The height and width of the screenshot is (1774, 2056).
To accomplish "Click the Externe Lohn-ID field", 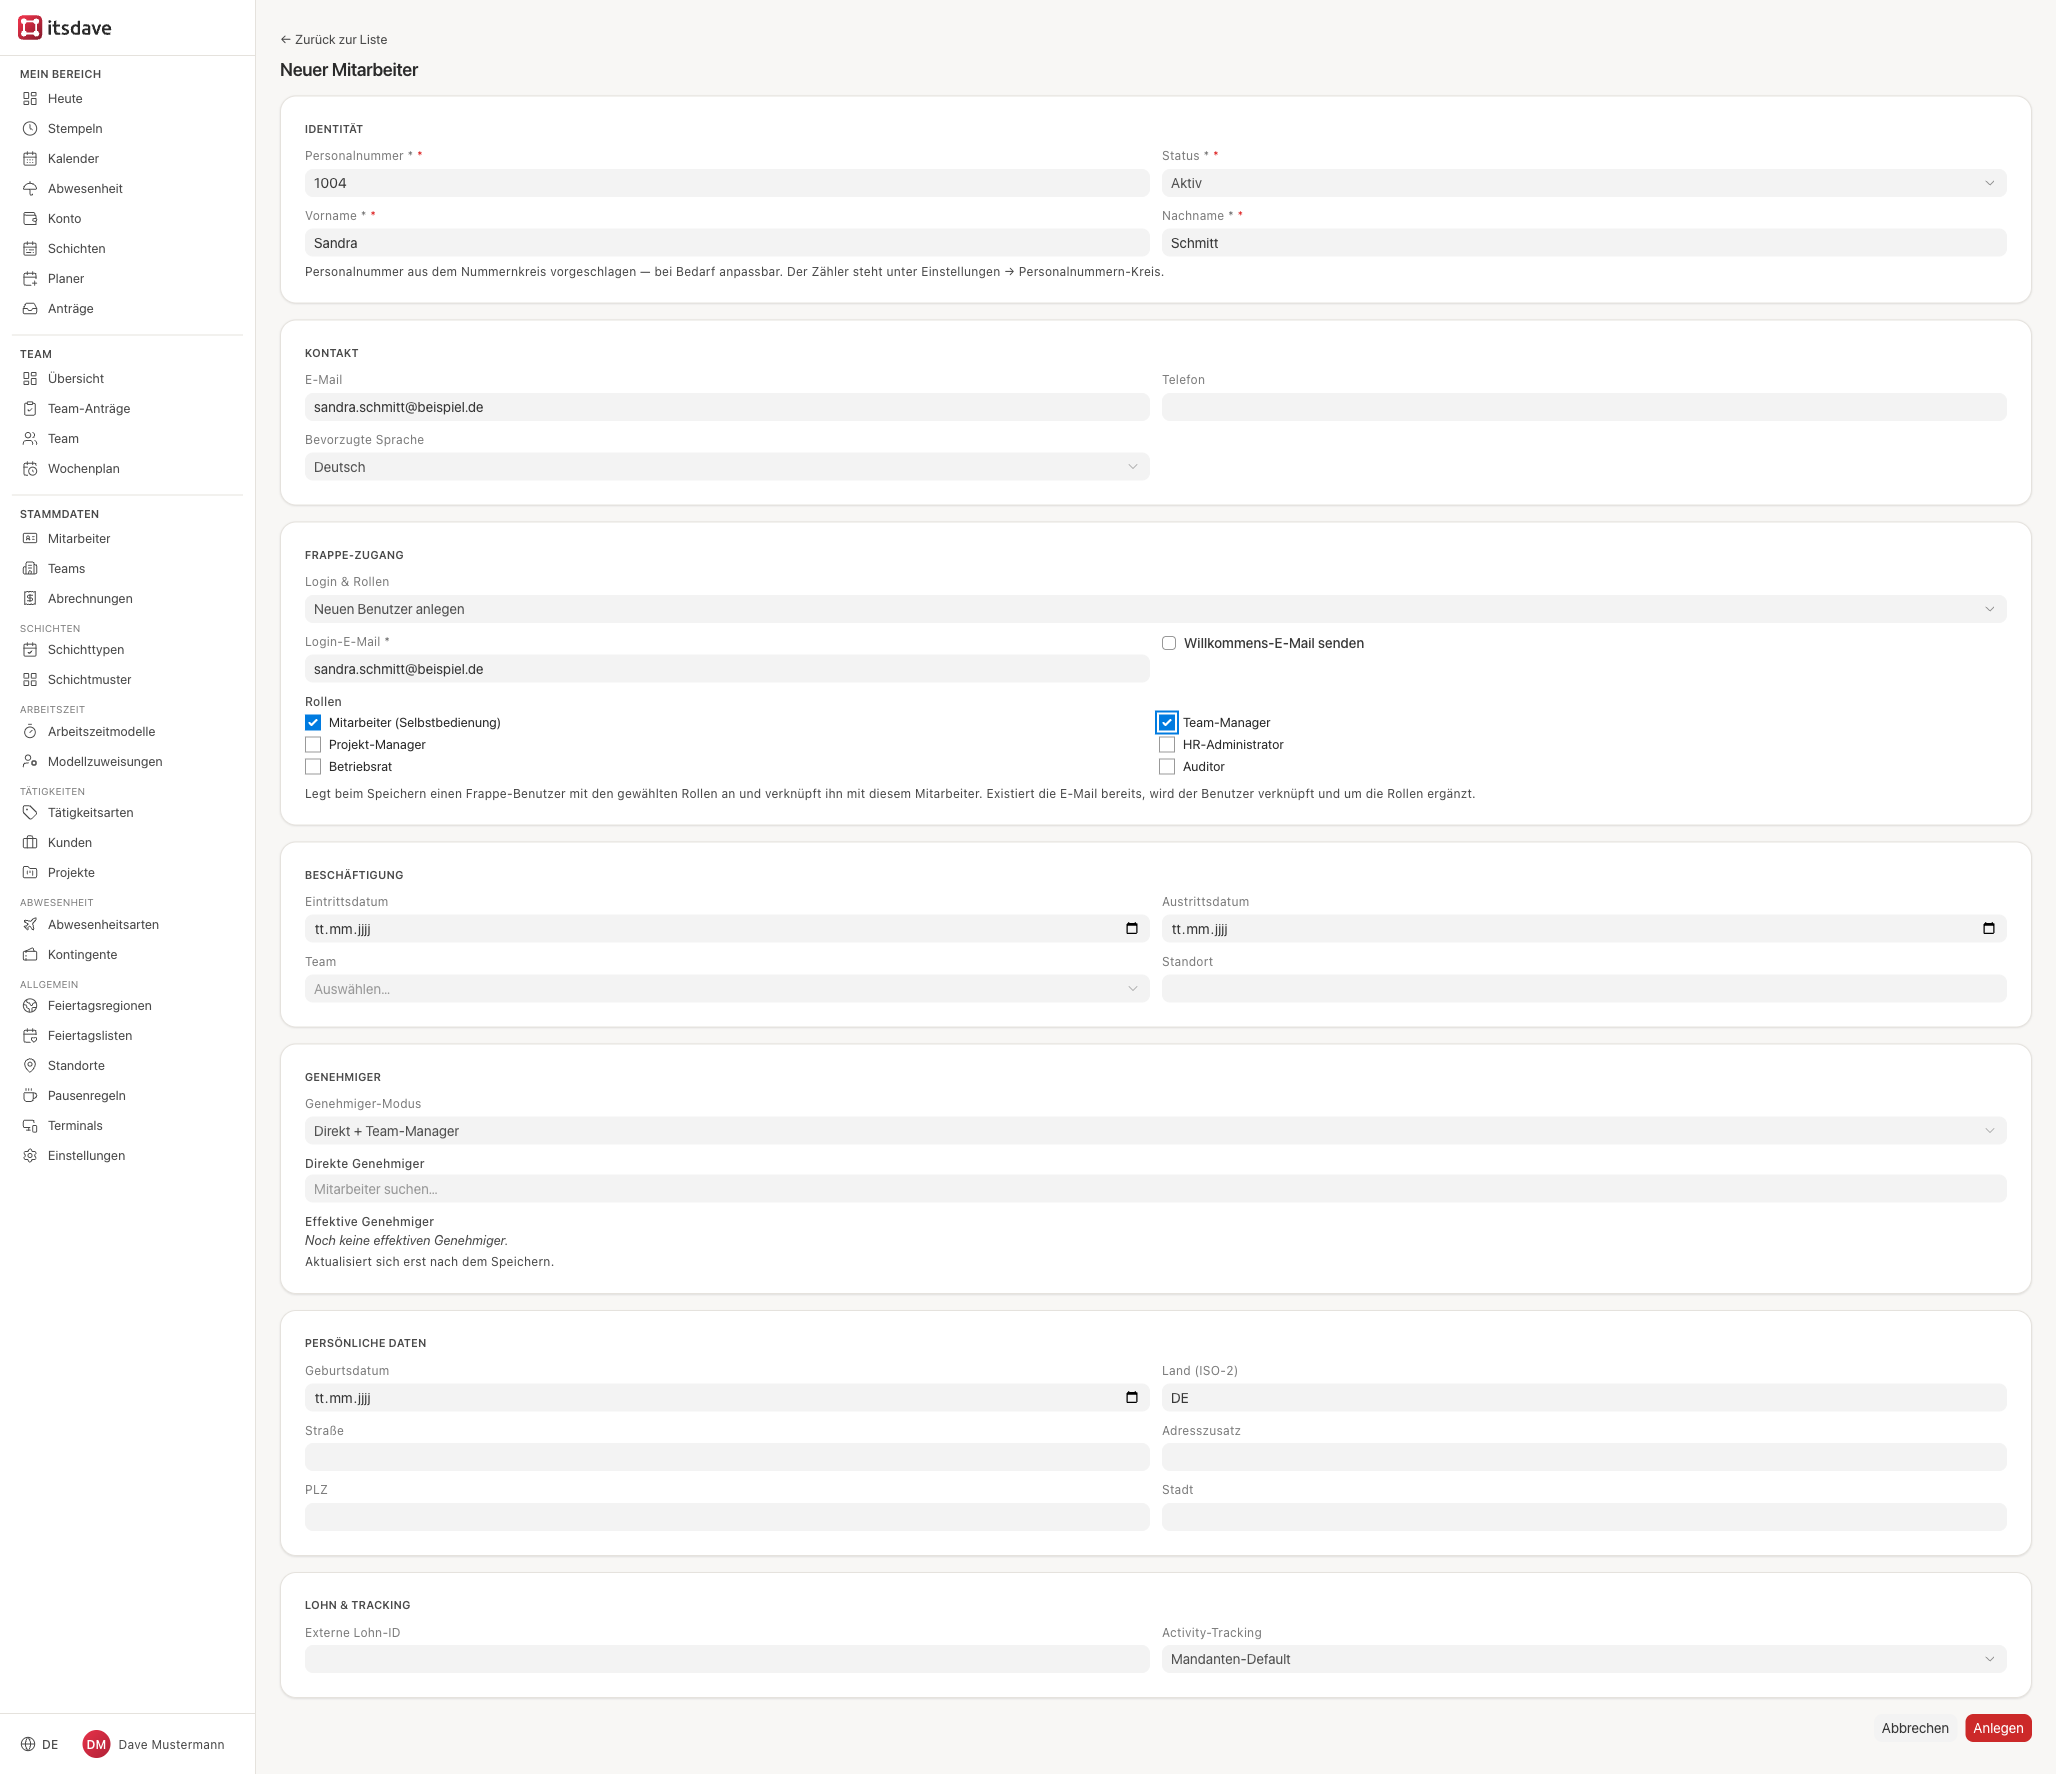I will [x=727, y=1659].
